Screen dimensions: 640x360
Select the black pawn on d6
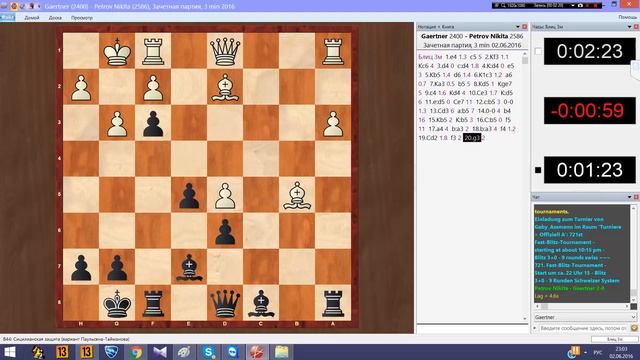[x=225, y=231]
